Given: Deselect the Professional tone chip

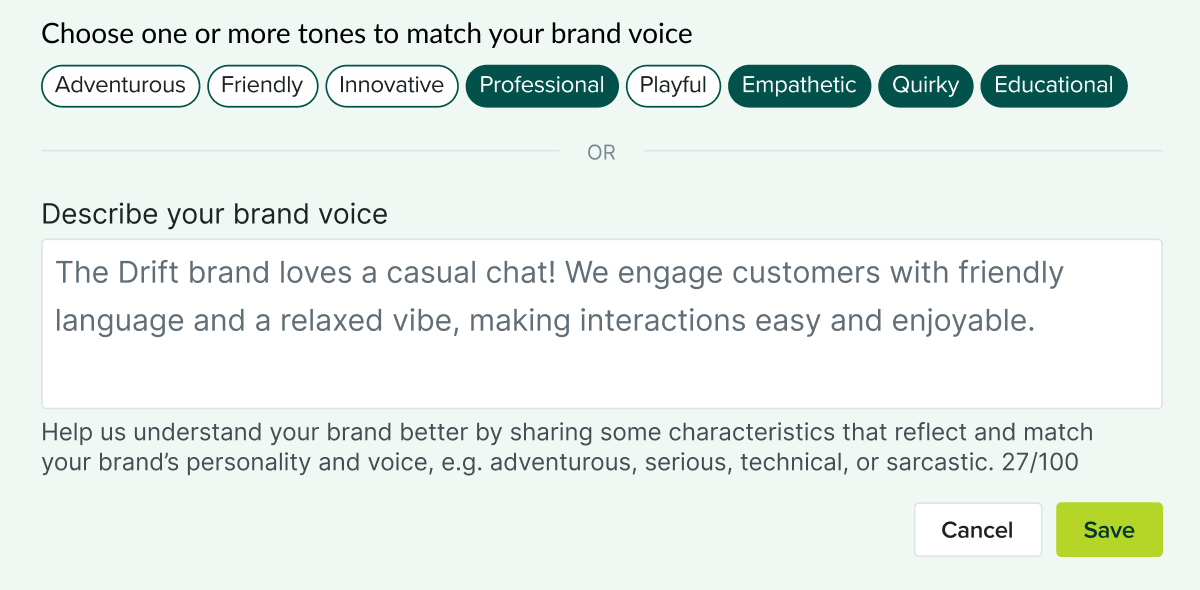Looking at the screenshot, I should tap(542, 85).
